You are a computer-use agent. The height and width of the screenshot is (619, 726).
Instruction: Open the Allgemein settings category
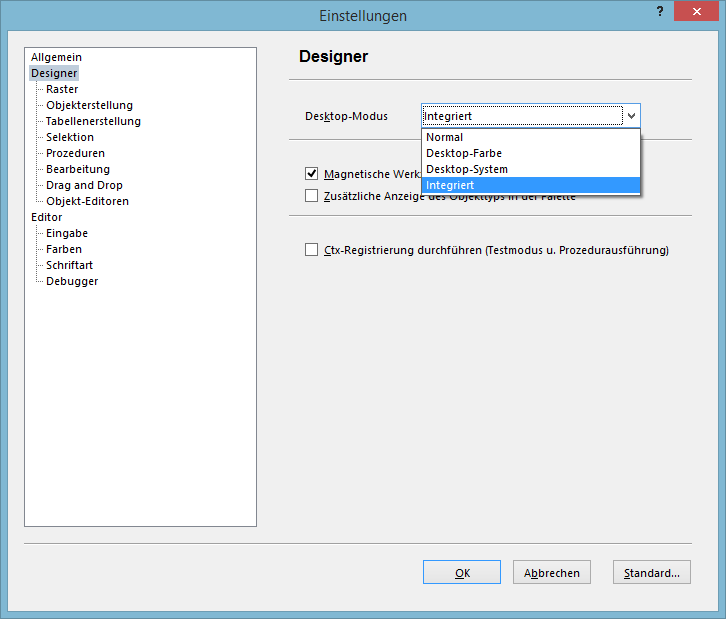56,57
